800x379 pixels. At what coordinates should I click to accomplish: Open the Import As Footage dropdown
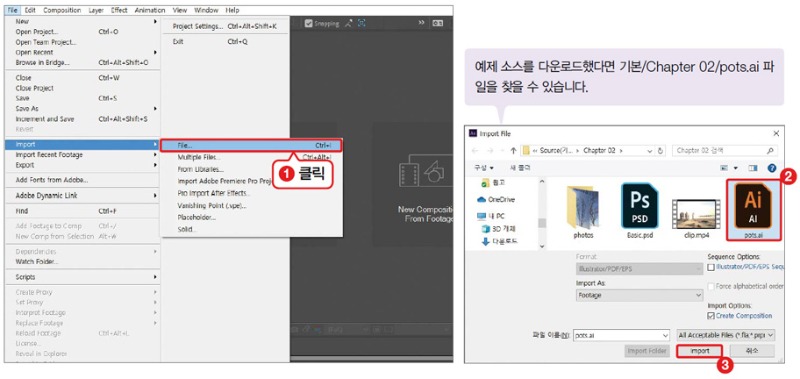pos(639,295)
